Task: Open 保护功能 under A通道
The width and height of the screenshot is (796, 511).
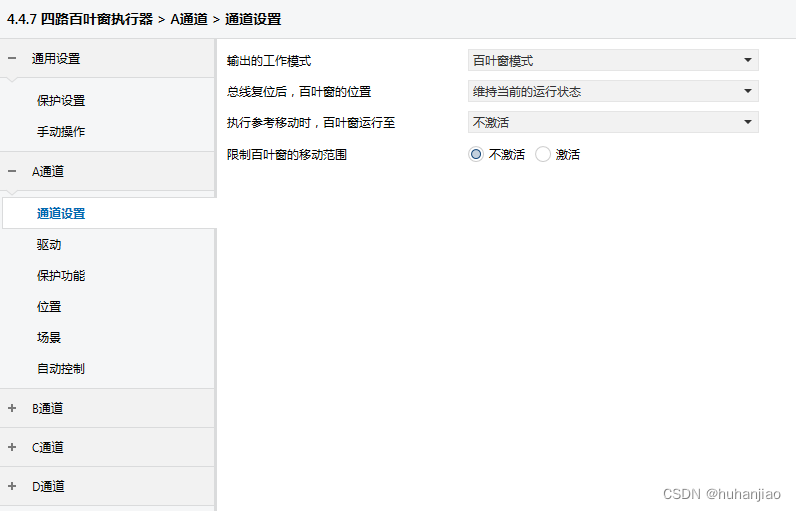Action: coord(61,276)
